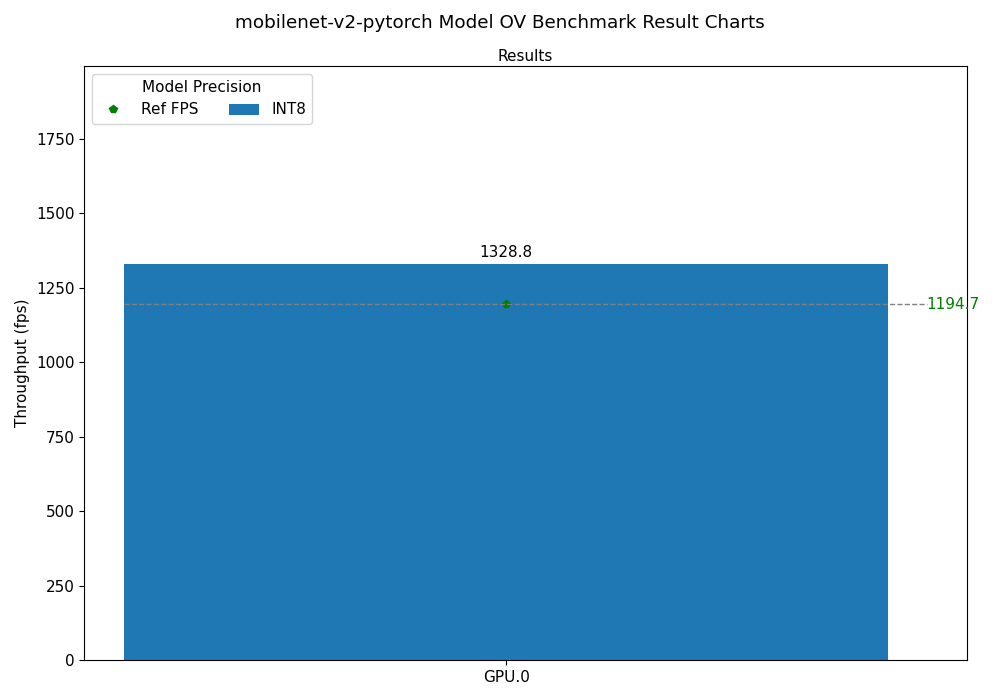Click the green reference point on the bar
The height and width of the screenshot is (700, 1000).
[x=506, y=304]
